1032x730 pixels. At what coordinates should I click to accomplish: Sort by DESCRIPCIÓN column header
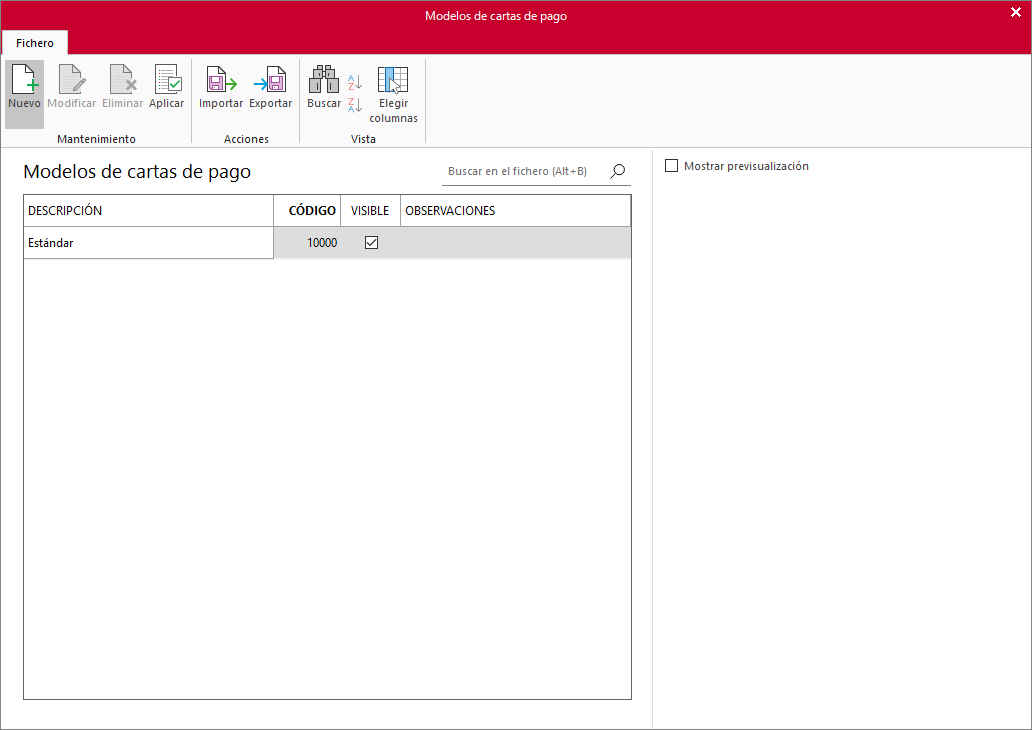(149, 211)
